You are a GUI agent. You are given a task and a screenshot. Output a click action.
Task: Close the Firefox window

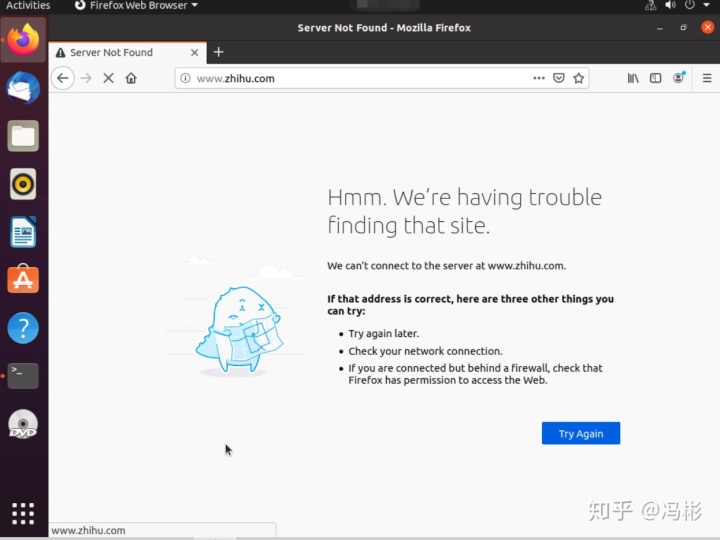(x=708, y=28)
